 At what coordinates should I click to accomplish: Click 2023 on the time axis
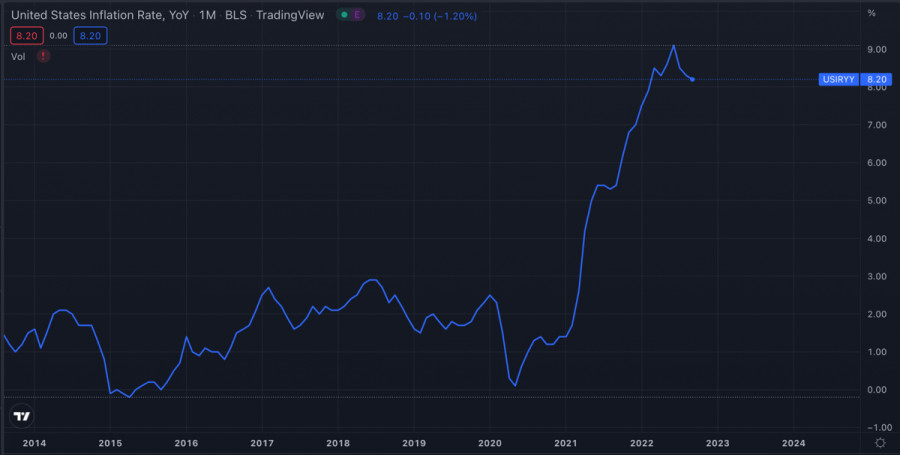click(717, 442)
